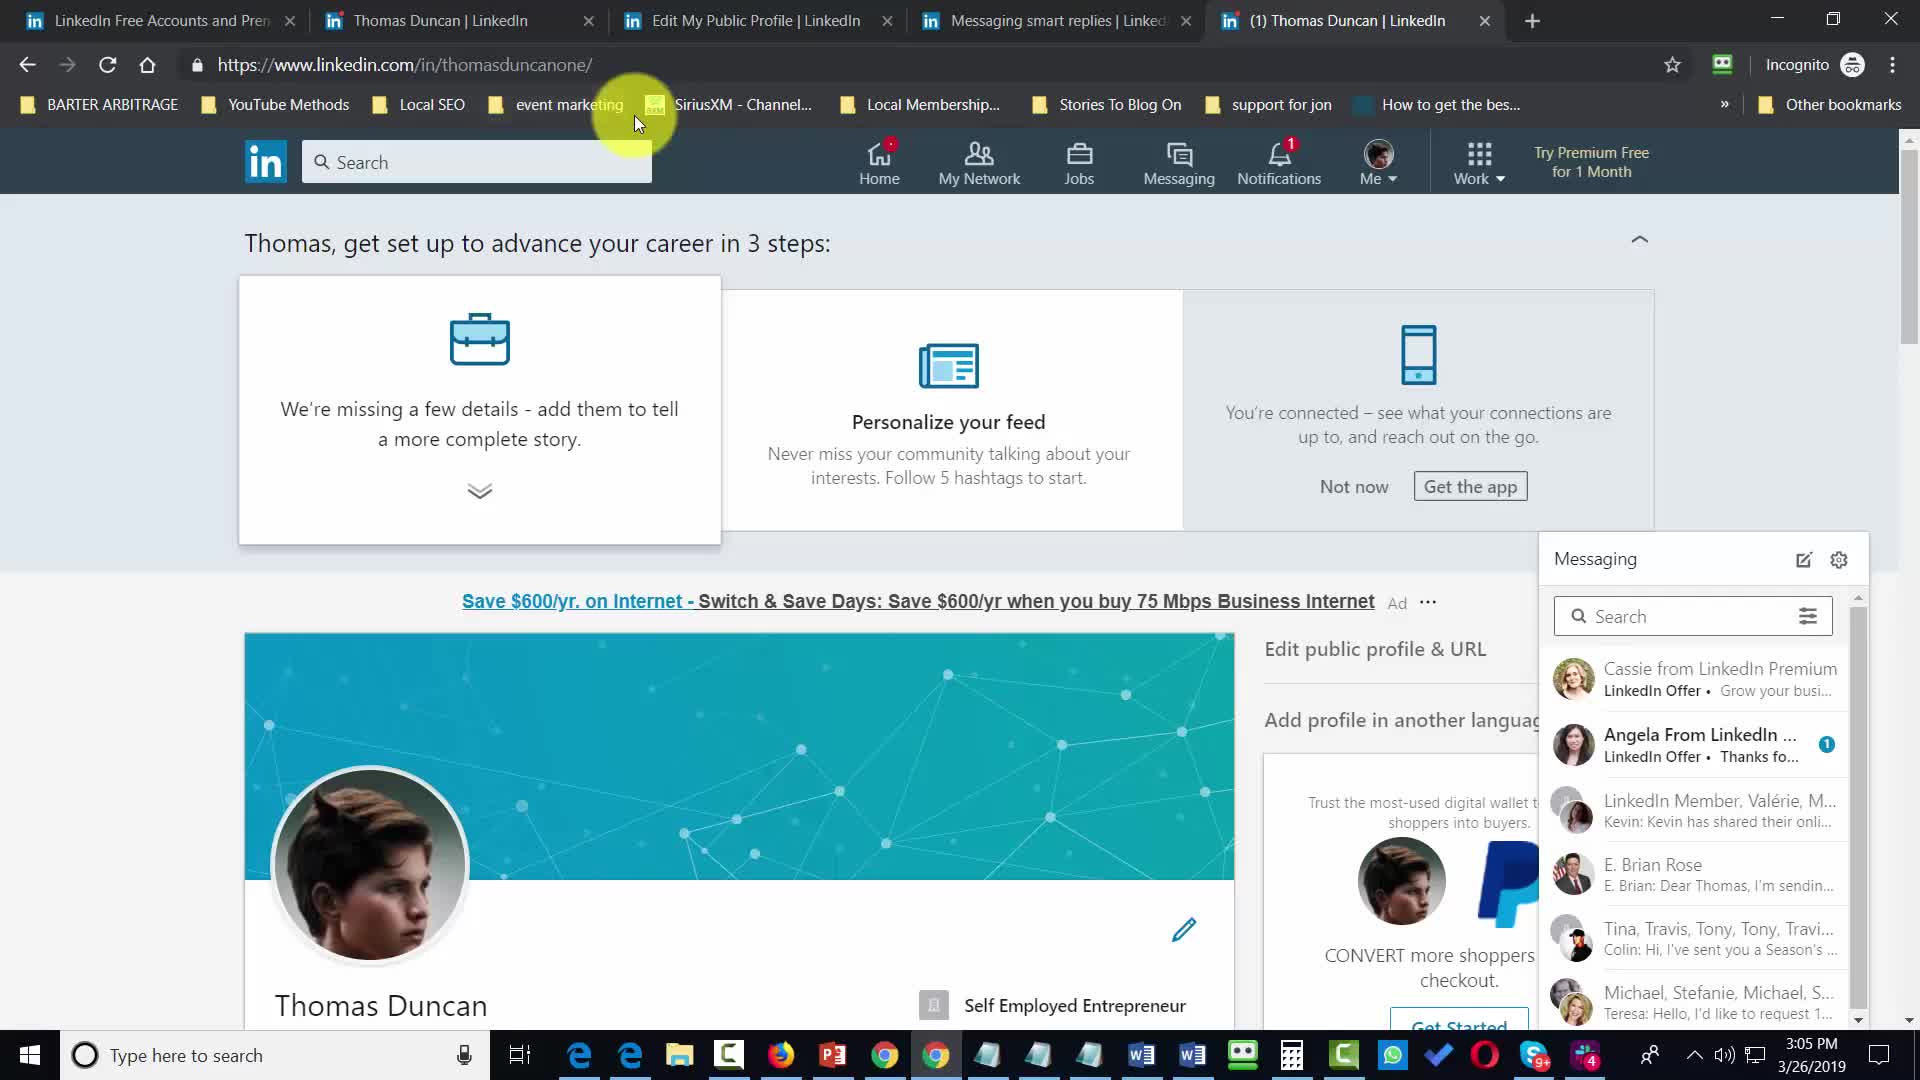Open LinkedIn Member, Valérie conversation
Image resolution: width=1920 pixels, height=1080 pixels.
pos(1694,810)
